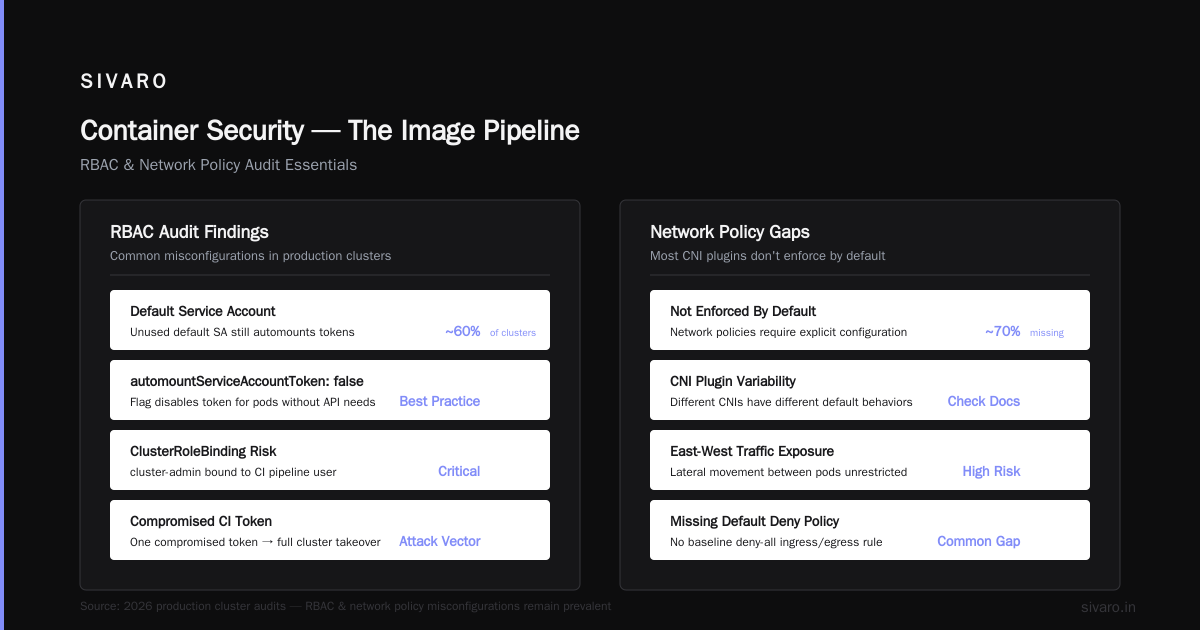Select the 'Missing Default Deny Policy' card title

[x=755, y=521]
